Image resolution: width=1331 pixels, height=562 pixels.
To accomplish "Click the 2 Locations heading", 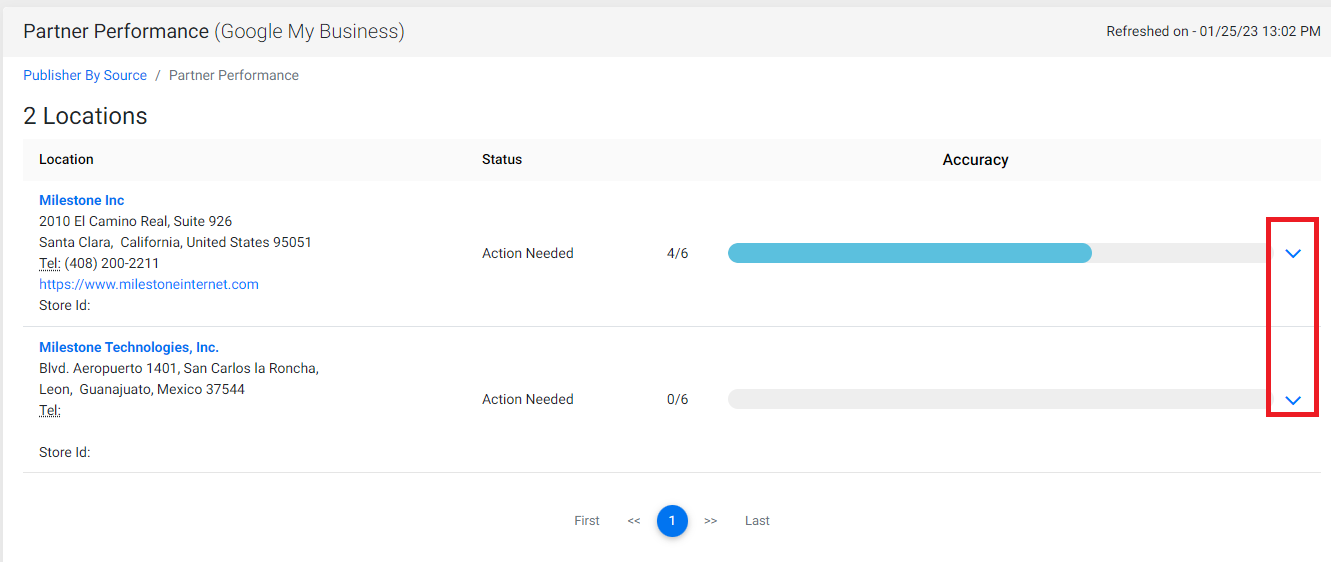I will point(85,116).
